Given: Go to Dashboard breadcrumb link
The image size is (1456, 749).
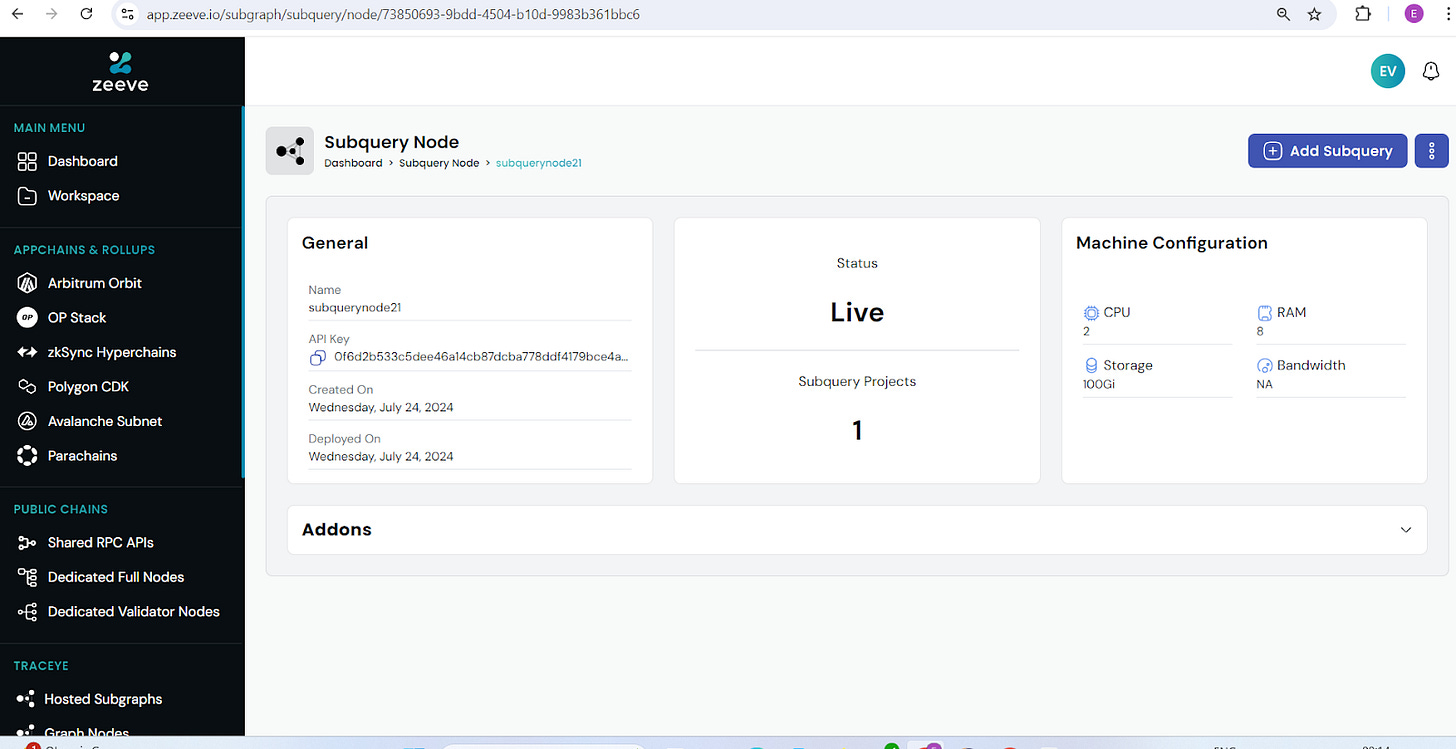Looking at the screenshot, I should pos(353,163).
